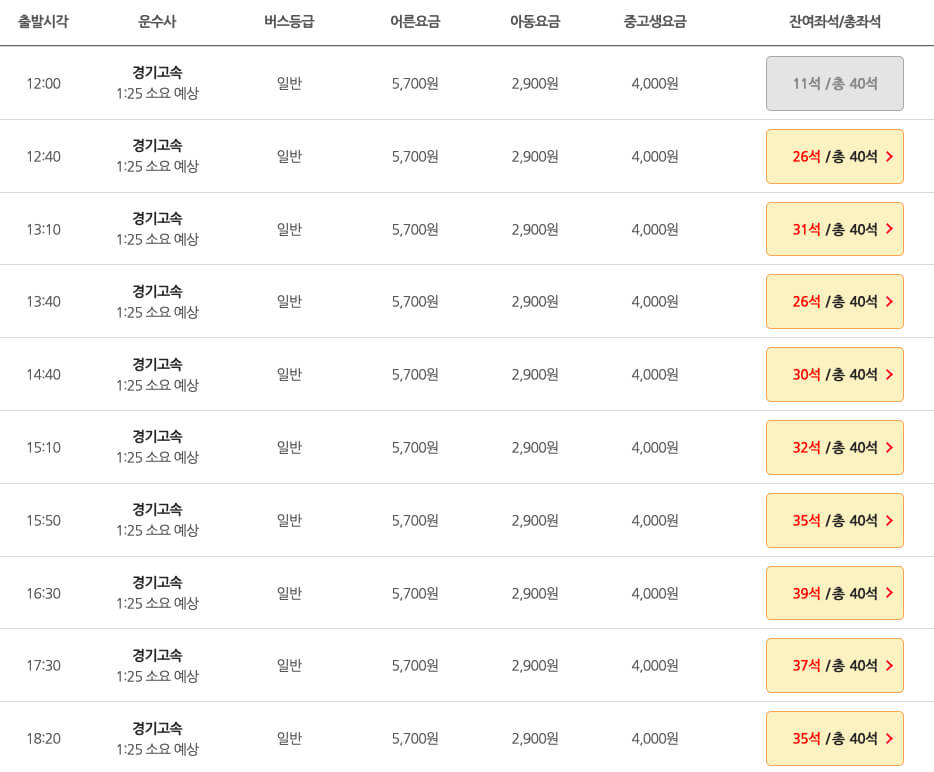Click the chevron icon beside 31석 for 13:10
The image size is (934, 772).
click(891, 229)
